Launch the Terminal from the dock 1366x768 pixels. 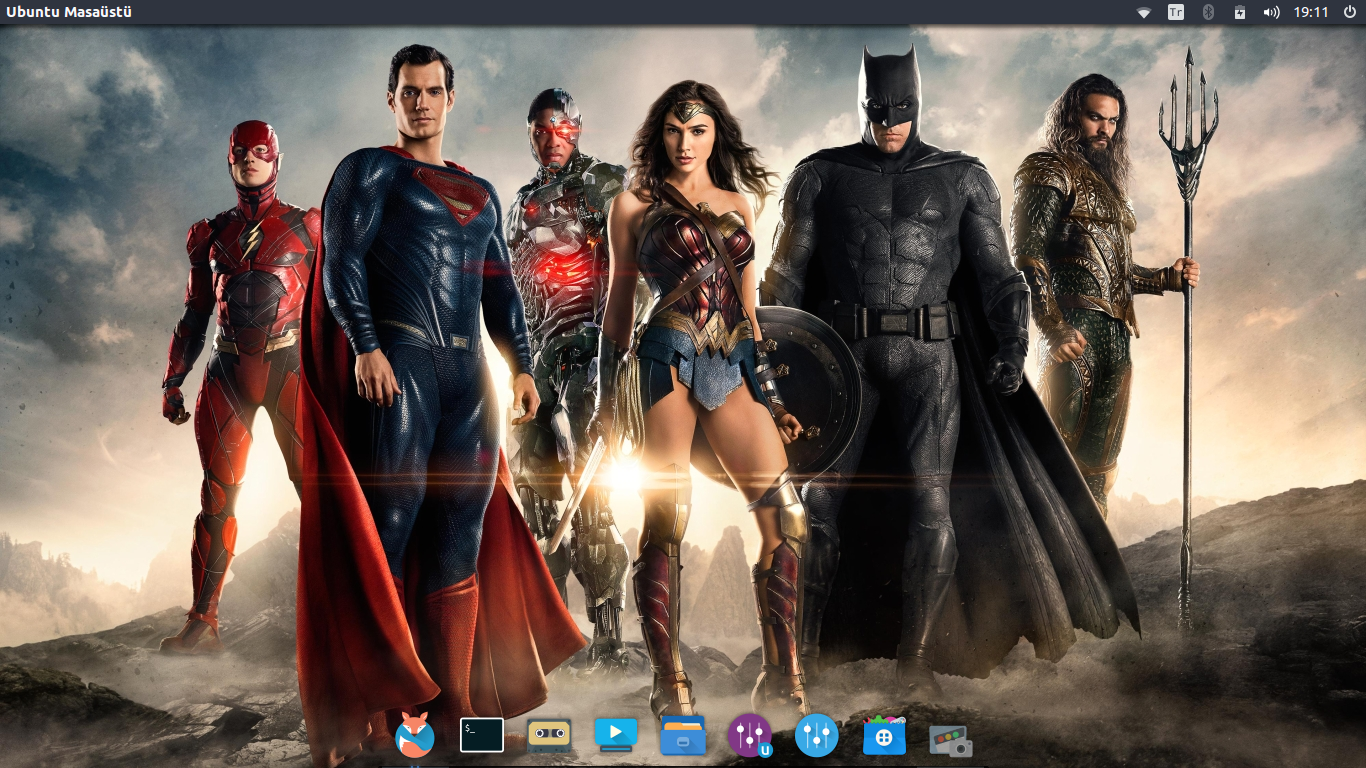(x=481, y=735)
